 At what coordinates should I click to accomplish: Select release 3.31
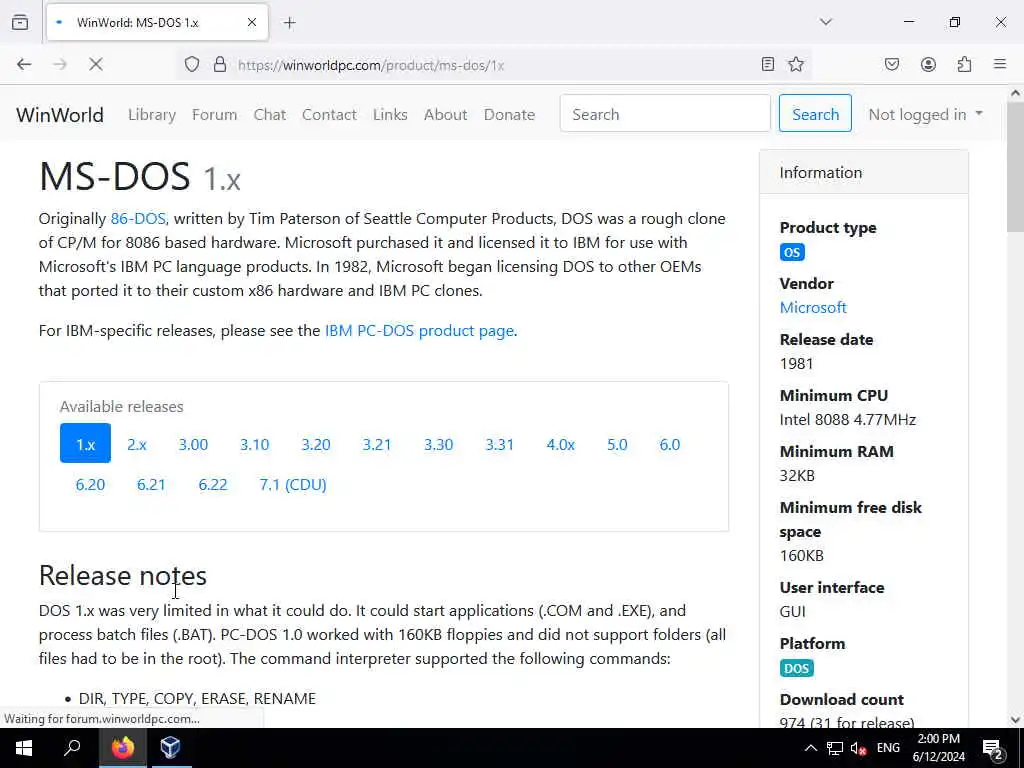[500, 444]
